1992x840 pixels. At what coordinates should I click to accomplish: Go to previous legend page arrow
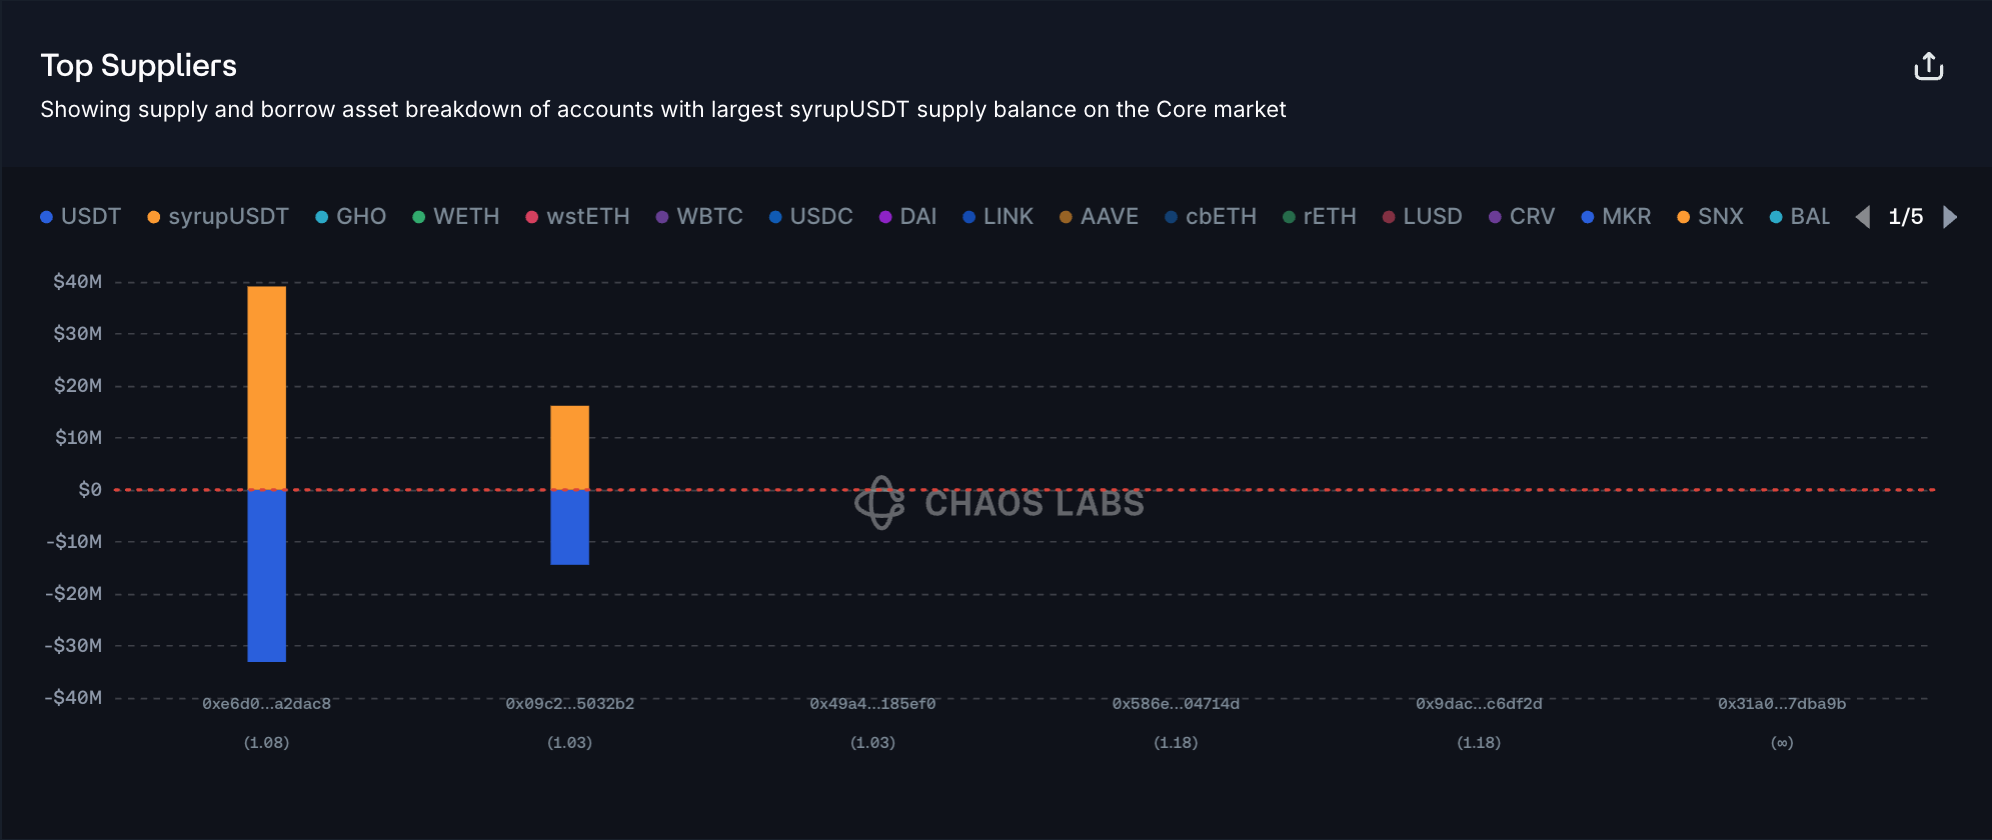[1862, 217]
